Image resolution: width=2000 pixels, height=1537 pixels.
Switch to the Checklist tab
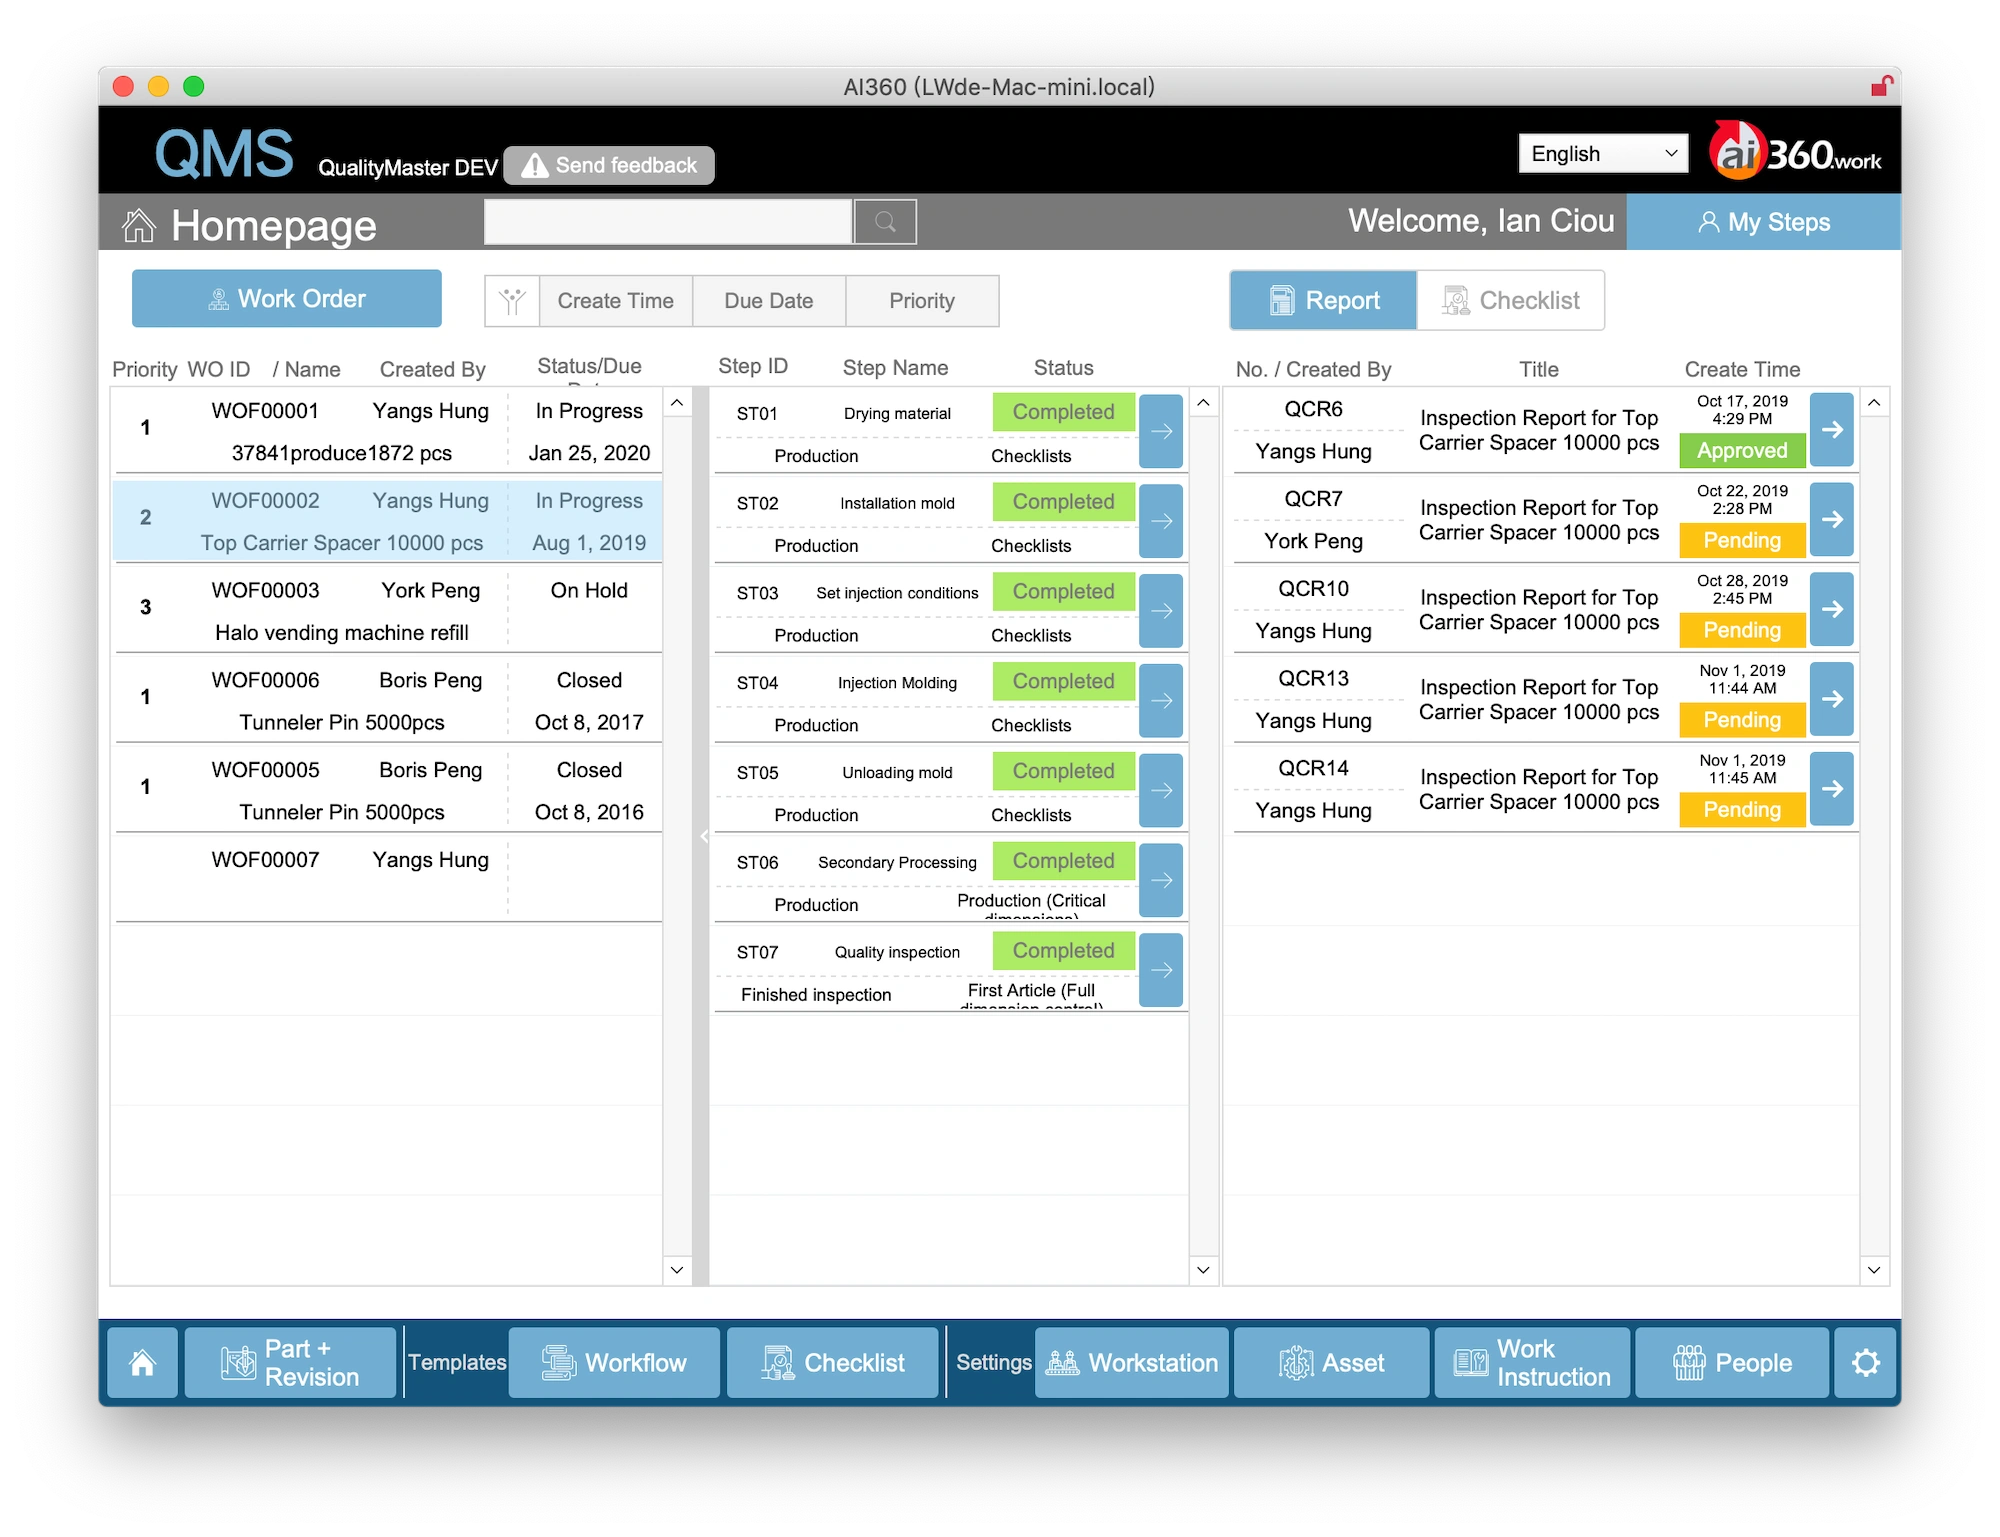tap(1510, 300)
